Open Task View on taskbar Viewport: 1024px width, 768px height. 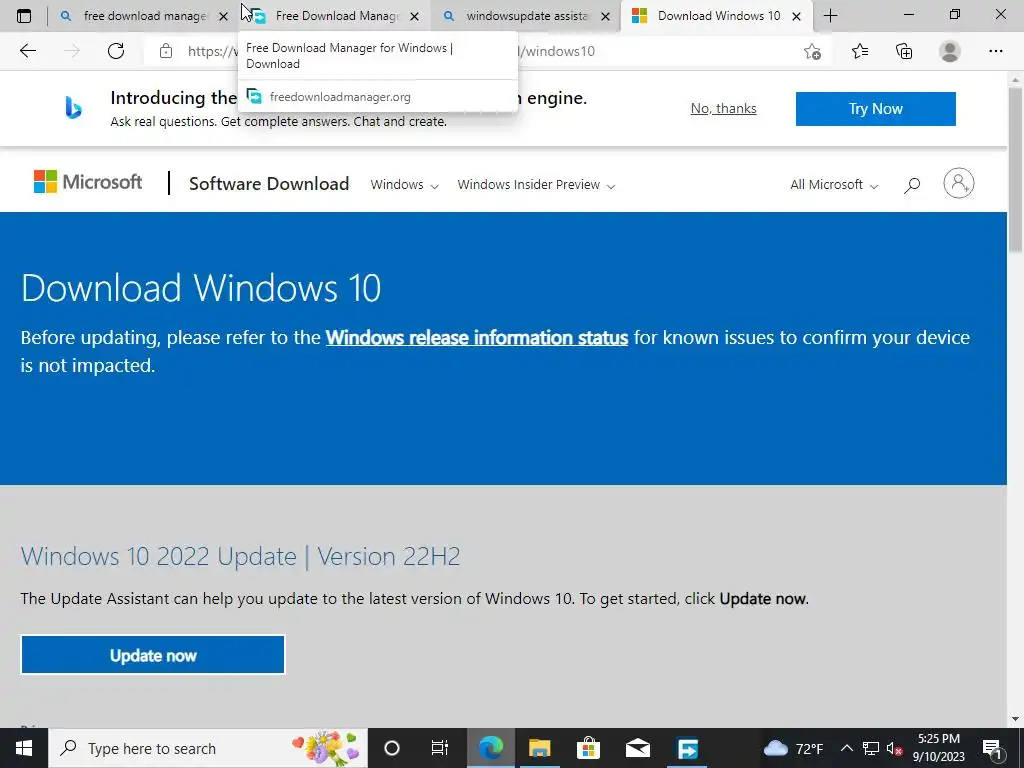440,748
